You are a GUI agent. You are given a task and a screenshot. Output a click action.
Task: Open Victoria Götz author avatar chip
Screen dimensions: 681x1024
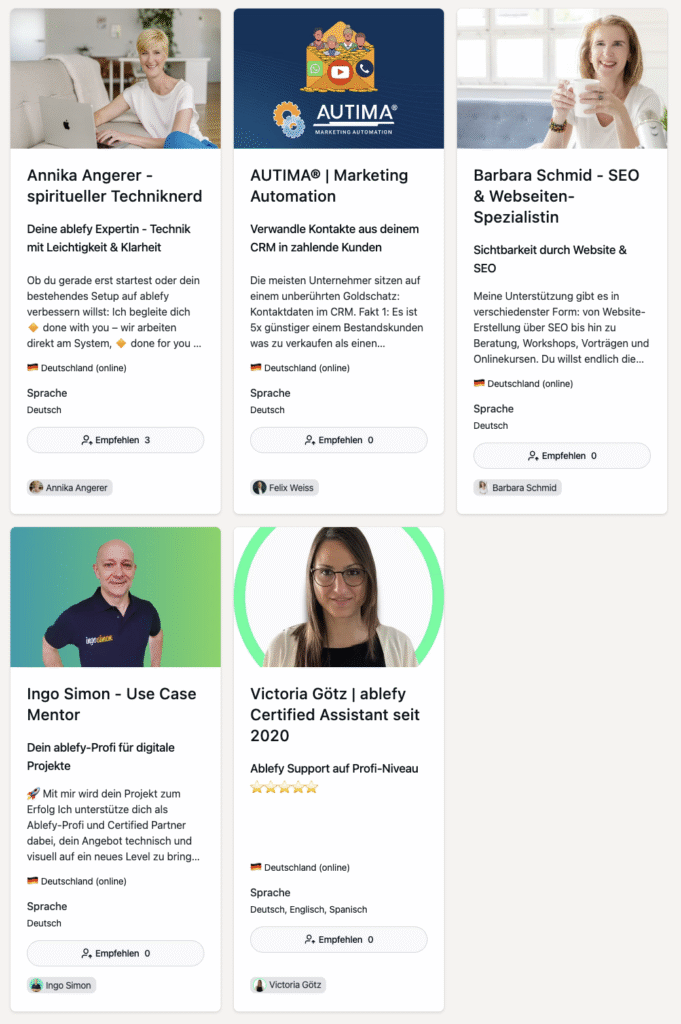pos(288,985)
